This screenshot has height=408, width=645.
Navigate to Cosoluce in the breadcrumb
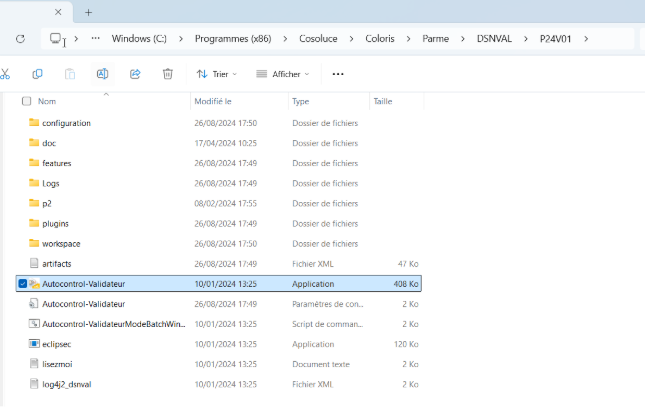tap(317, 38)
